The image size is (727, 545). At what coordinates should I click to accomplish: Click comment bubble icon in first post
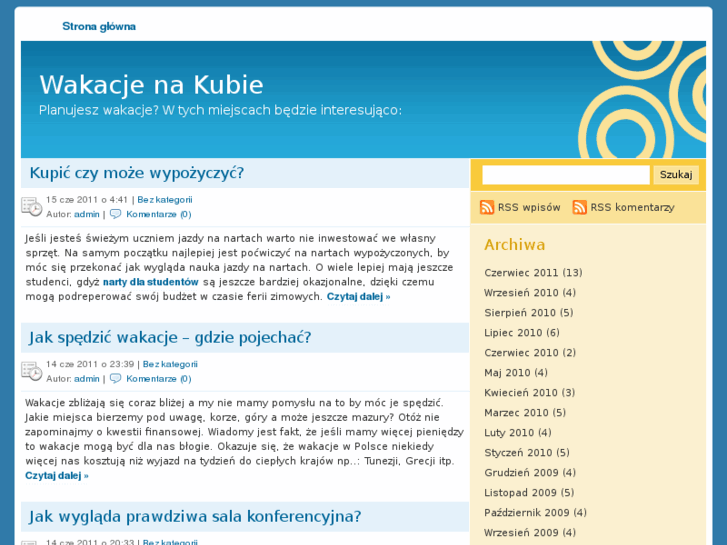click(x=115, y=214)
